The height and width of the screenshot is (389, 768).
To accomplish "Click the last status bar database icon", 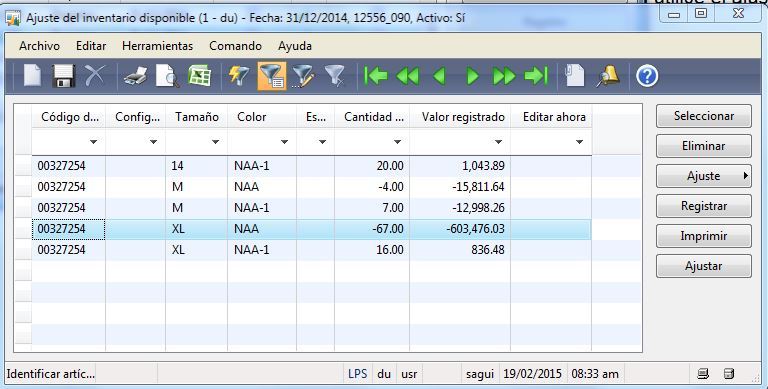I will click(729, 374).
